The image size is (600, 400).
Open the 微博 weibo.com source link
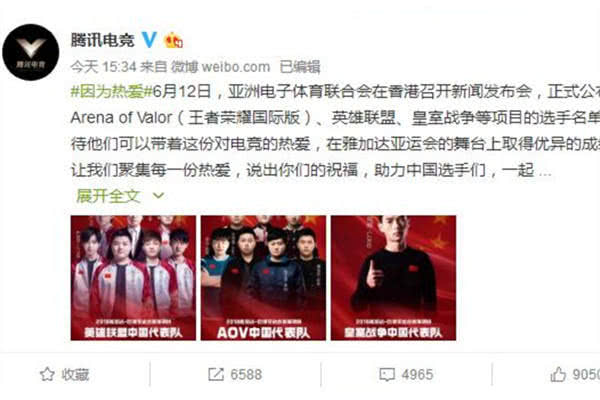pyautogui.click(x=220, y=67)
